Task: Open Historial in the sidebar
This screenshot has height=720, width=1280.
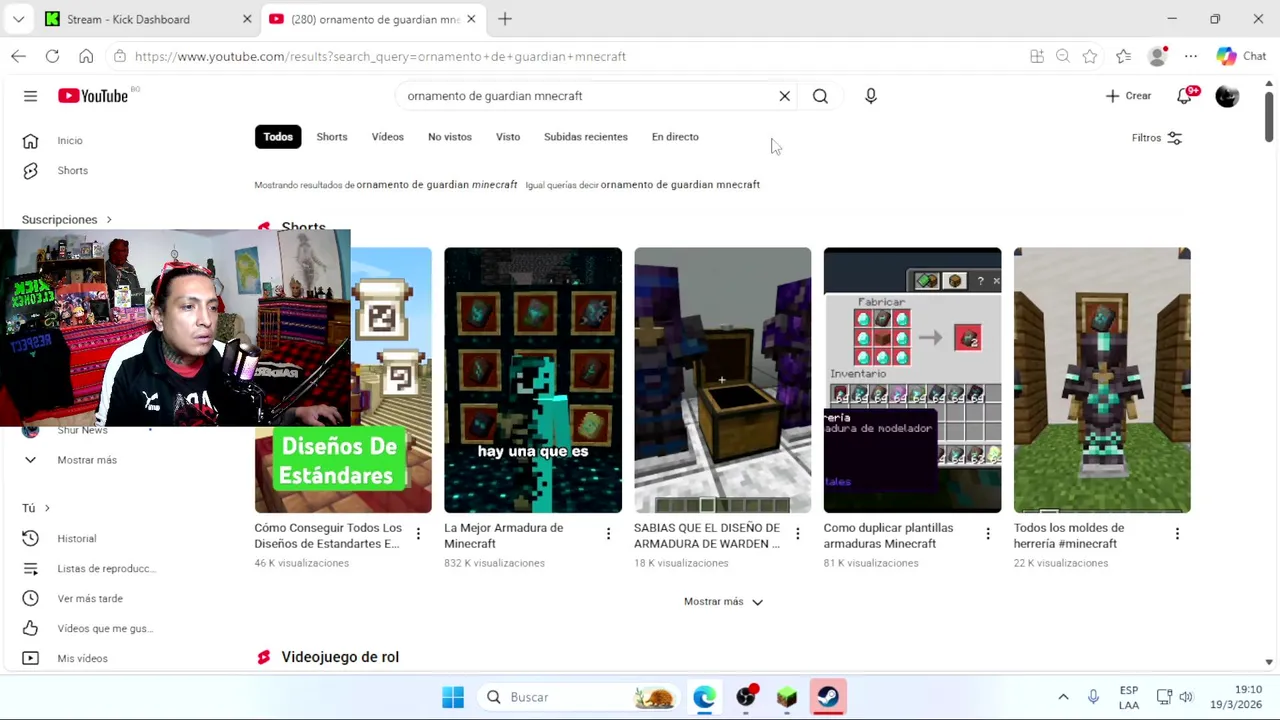Action: [x=77, y=539]
